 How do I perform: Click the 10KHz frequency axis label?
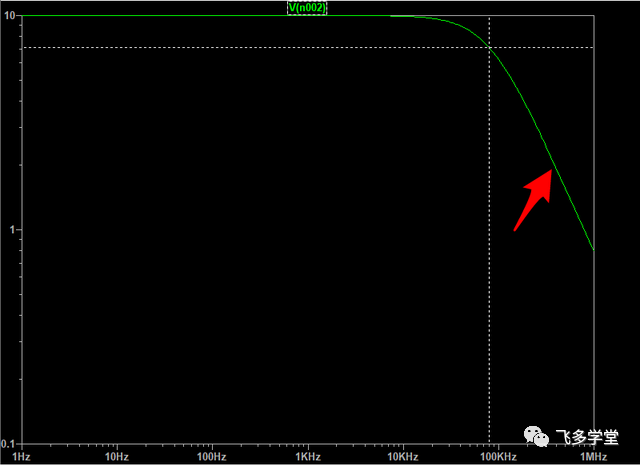point(403,456)
